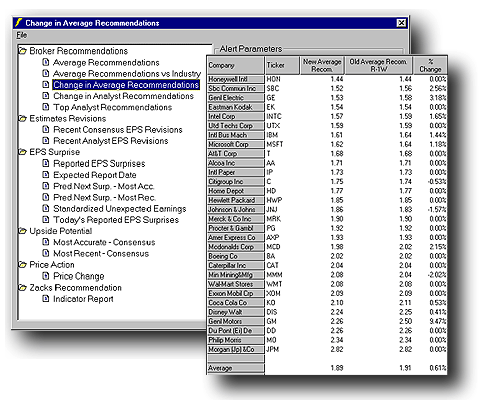Click document icon beside Today's Reported EPS Surprises
The height and width of the screenshot is (400, 490).
tap(46, 220)
